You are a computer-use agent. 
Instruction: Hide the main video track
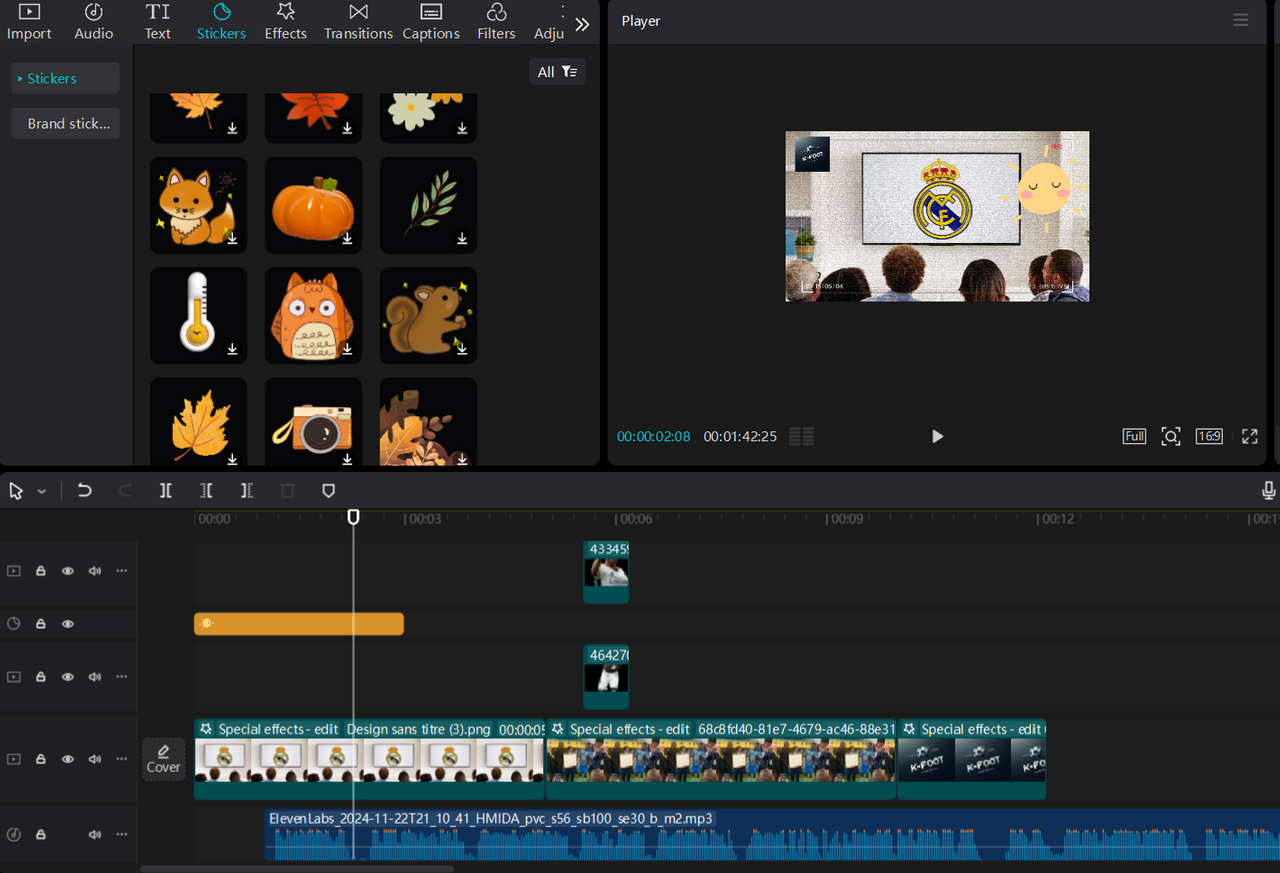[x=68, y=759]
